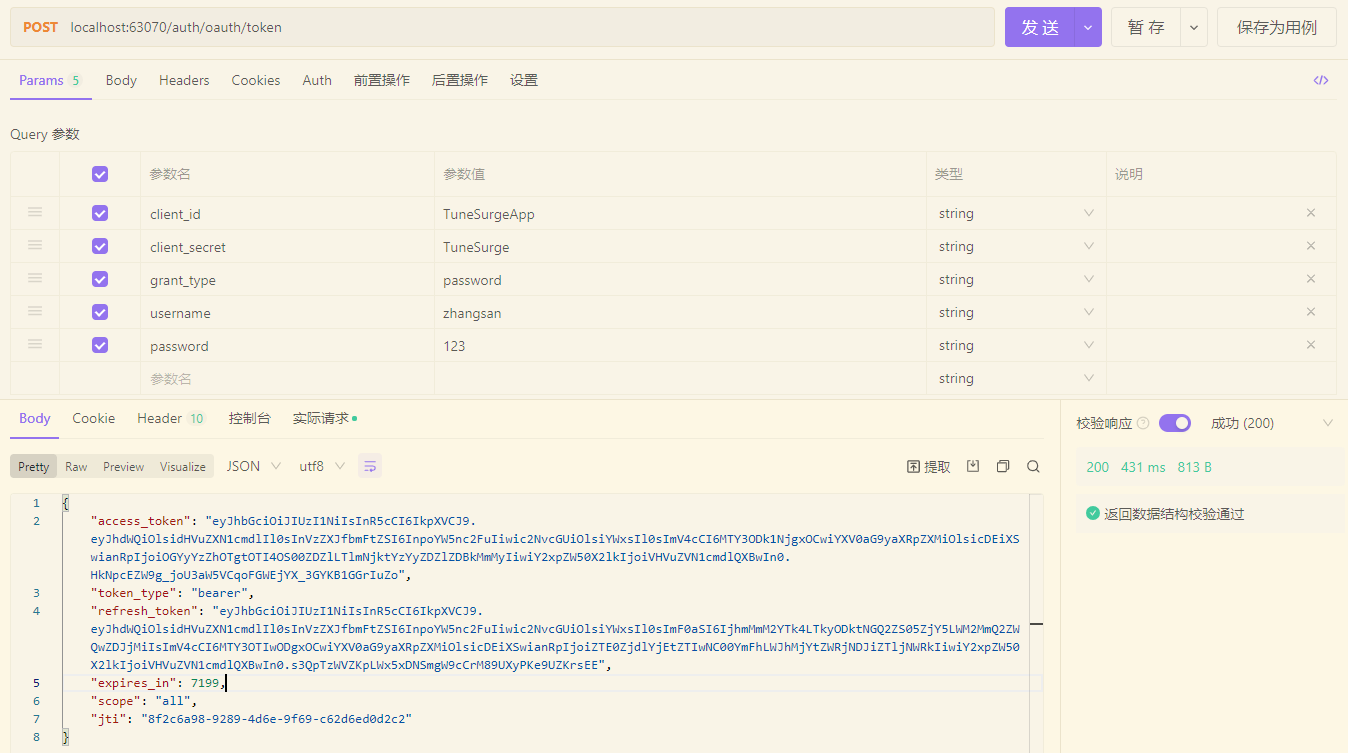Image resolution: width=1348 pixels, height=753 pixels.
Task: Delete the client_id parameter row
Action: 1311,213
